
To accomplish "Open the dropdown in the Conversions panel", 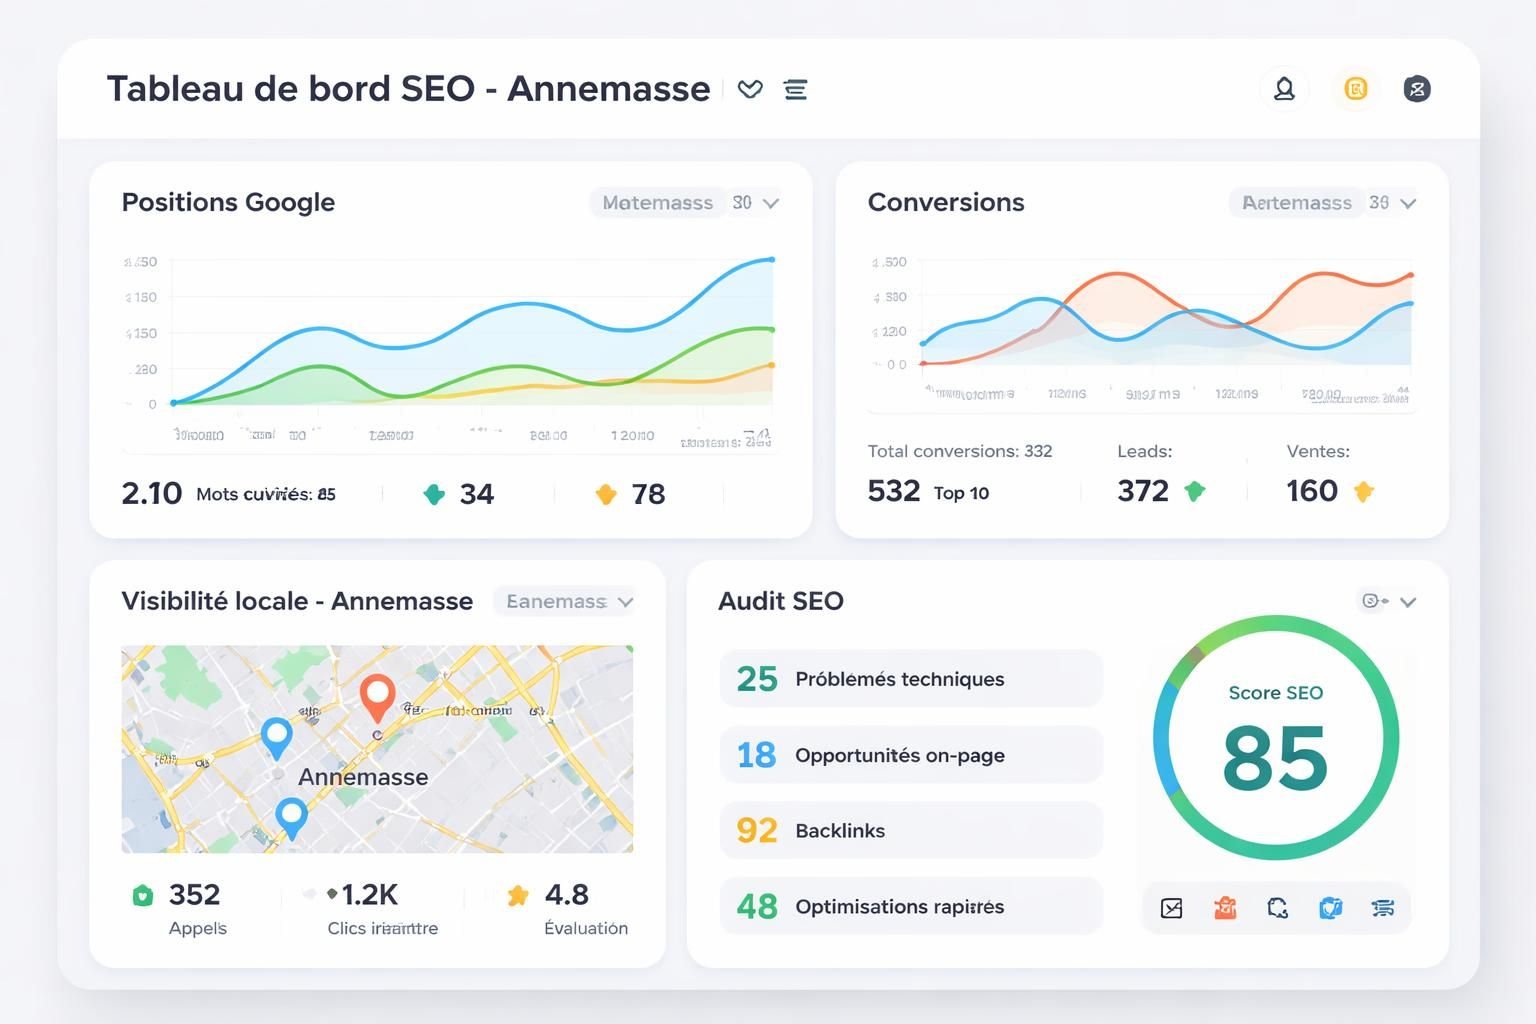I will pos(1324,202).
